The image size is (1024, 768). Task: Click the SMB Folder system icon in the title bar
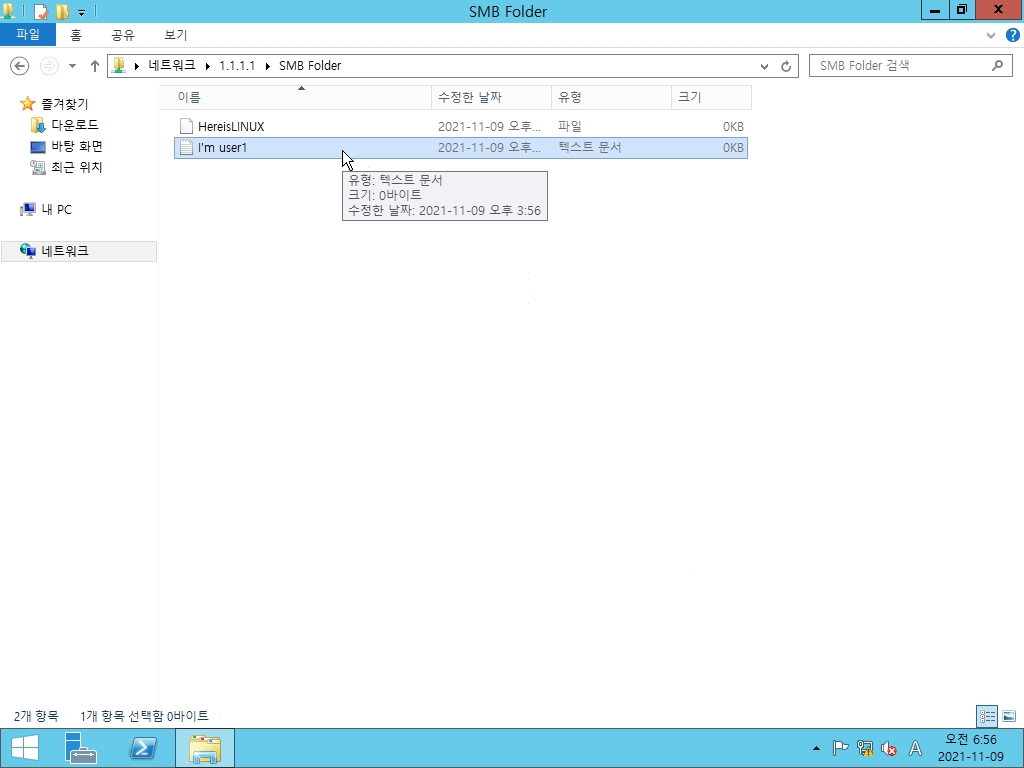(x=8, y=11)
